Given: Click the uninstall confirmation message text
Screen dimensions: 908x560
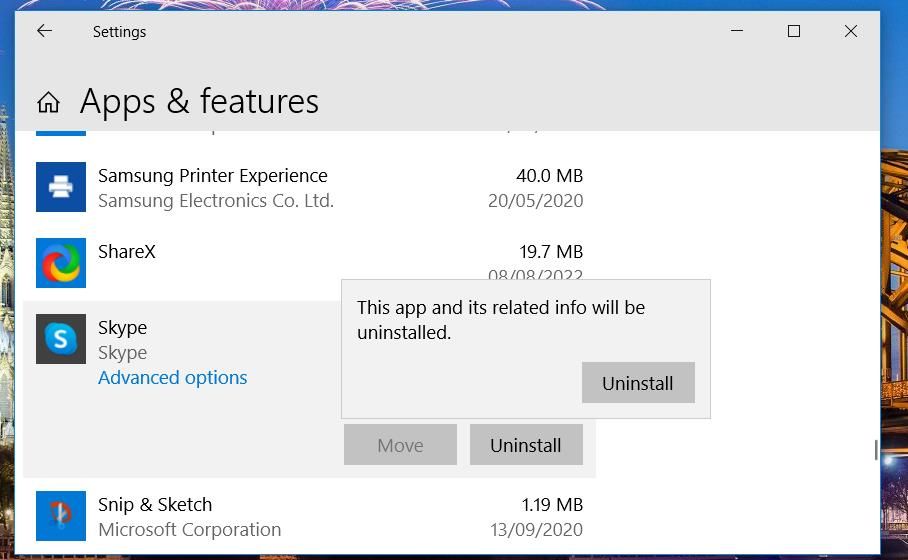Looking at the screenshot, I should [501, 319].
